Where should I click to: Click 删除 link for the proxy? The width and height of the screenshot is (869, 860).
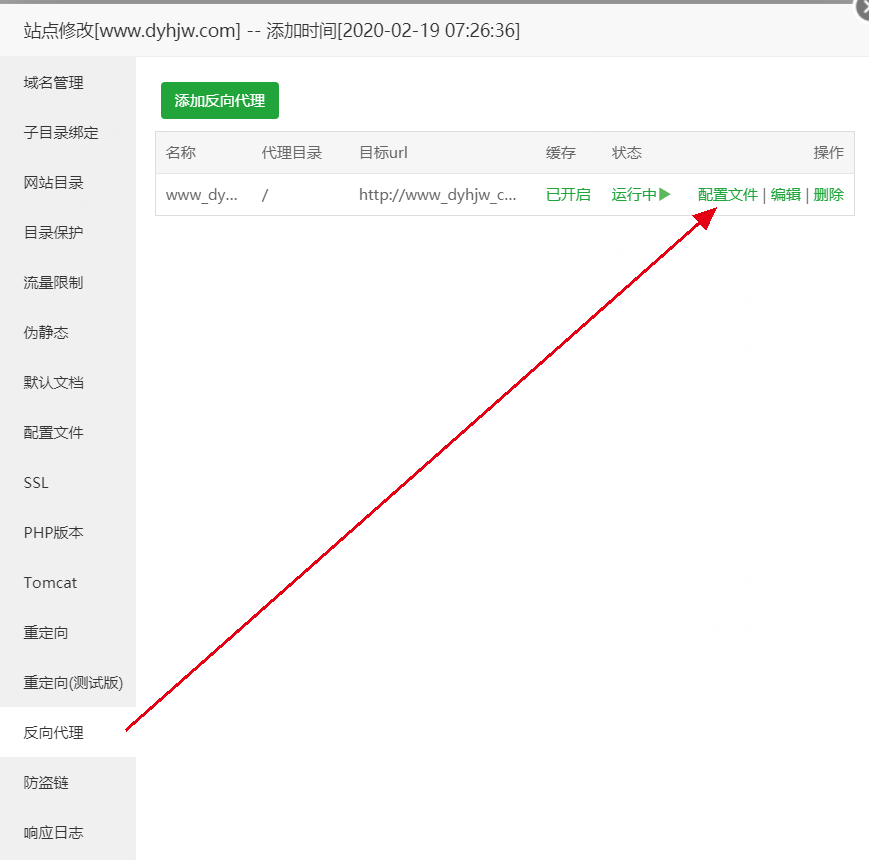[x=829, y=194]
